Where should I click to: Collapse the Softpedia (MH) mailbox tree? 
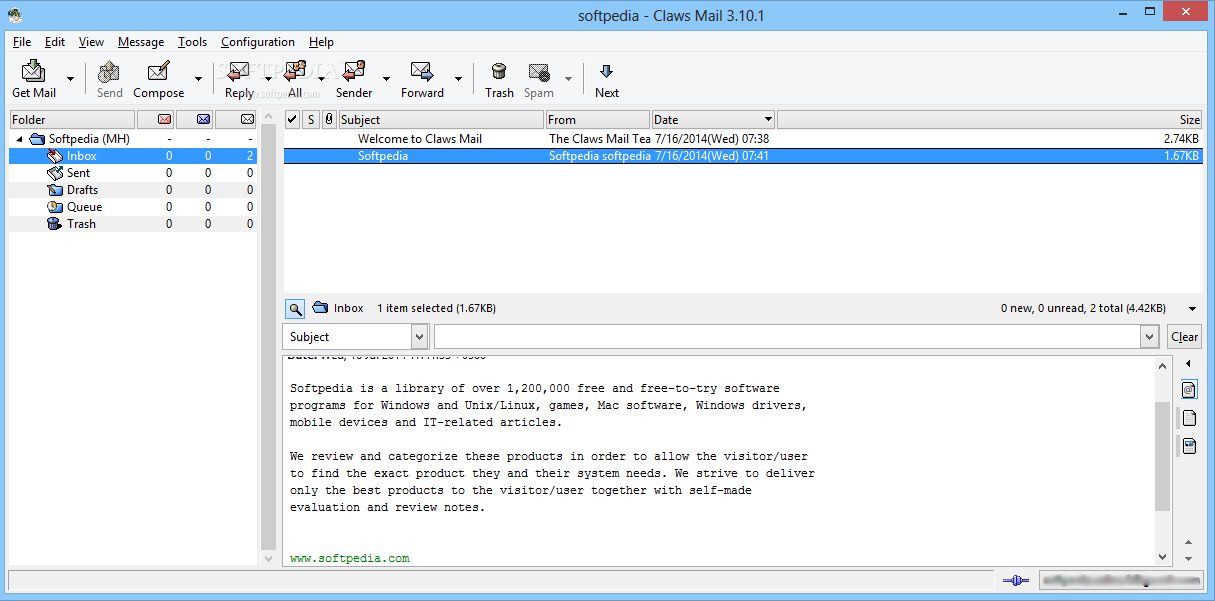click(x=19, y=139)
